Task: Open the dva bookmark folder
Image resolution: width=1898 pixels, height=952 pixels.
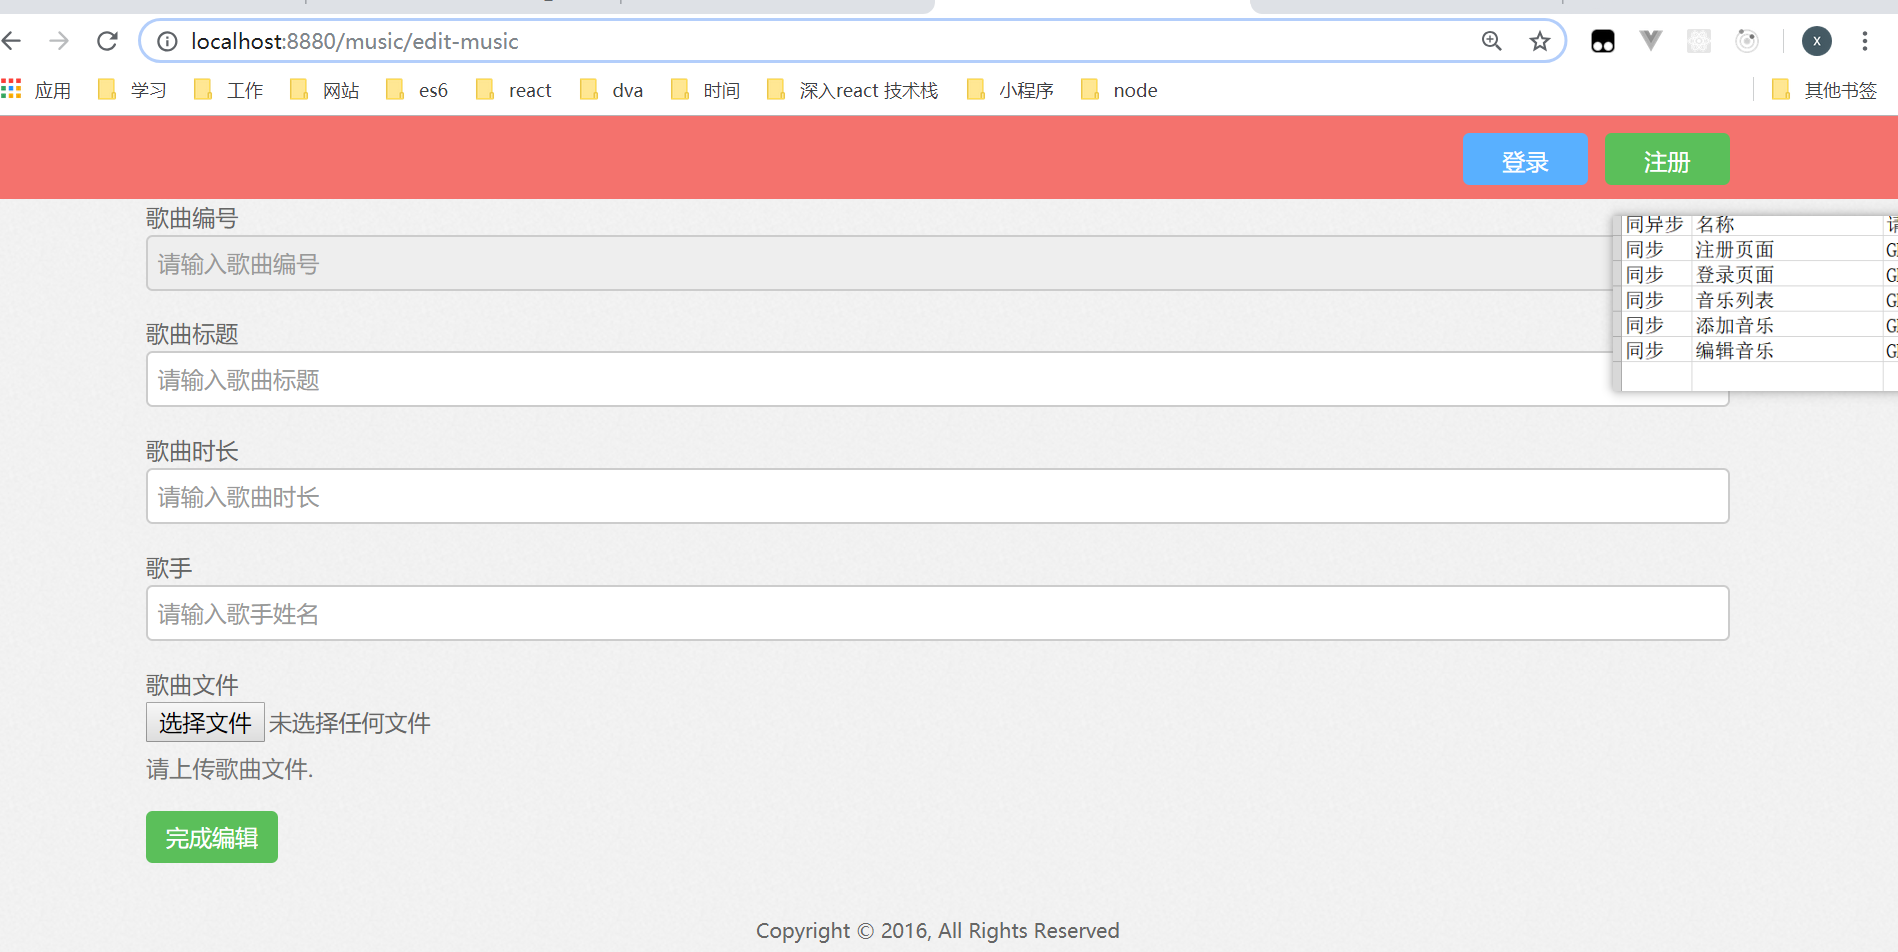Action: click(611, 90)
